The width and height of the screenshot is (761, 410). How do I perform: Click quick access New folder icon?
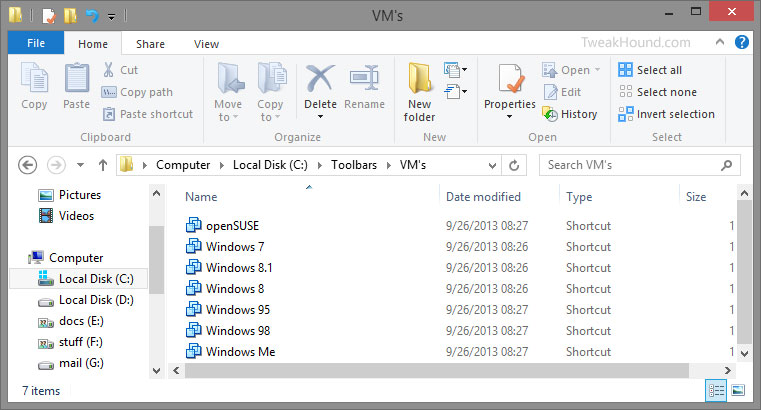click(70, 16)
